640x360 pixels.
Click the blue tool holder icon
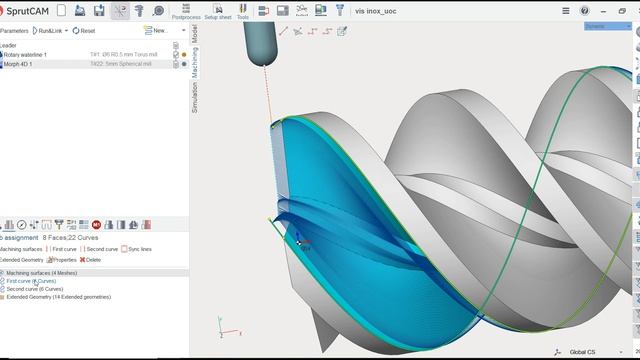340,10
